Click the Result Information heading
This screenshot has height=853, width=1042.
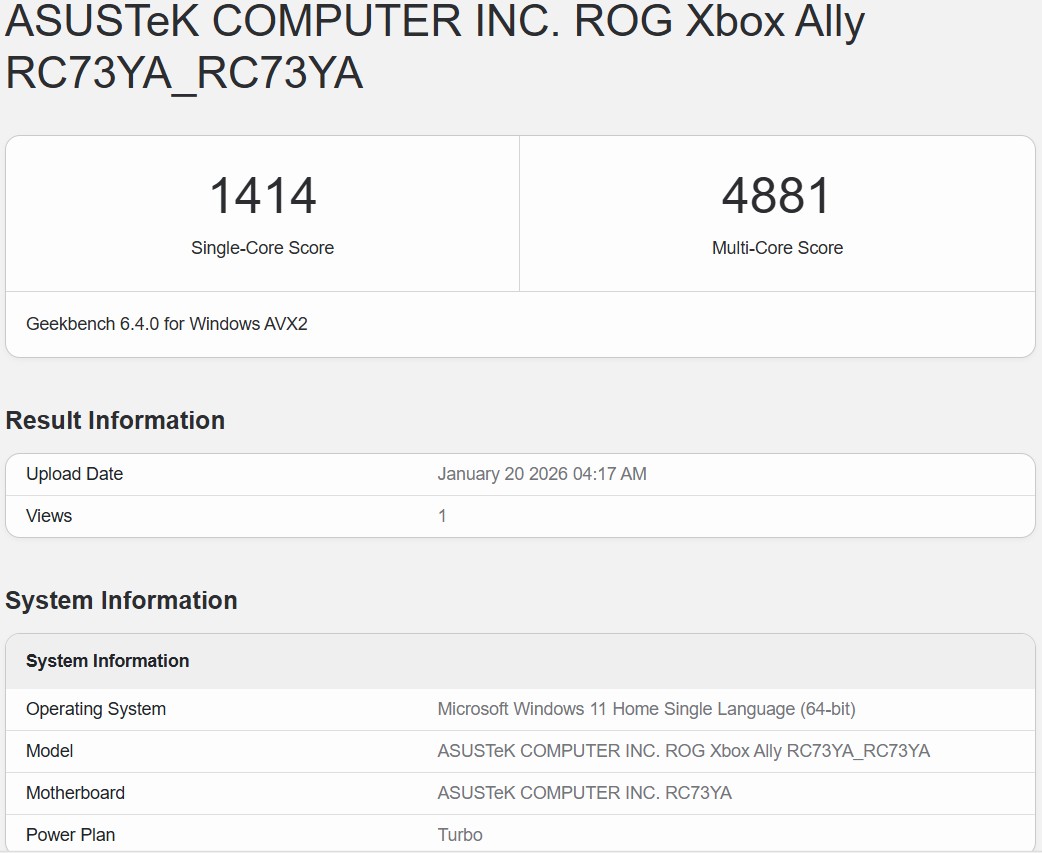tap(115, 420)
